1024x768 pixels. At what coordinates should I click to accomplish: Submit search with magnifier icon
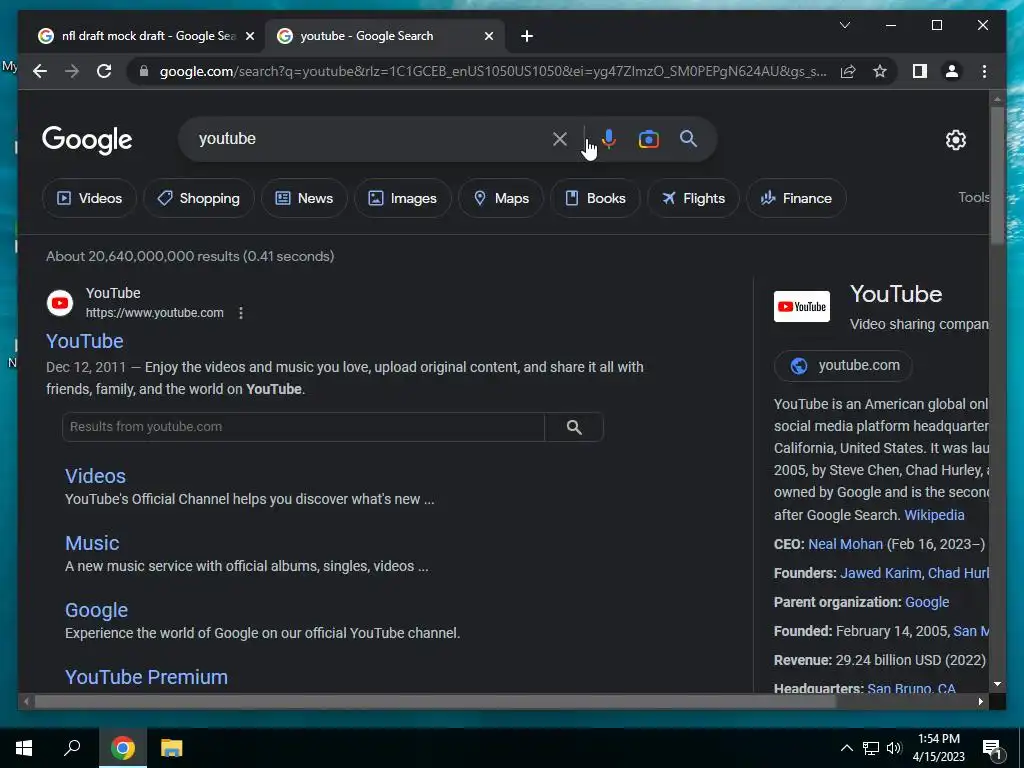(688, 138)
